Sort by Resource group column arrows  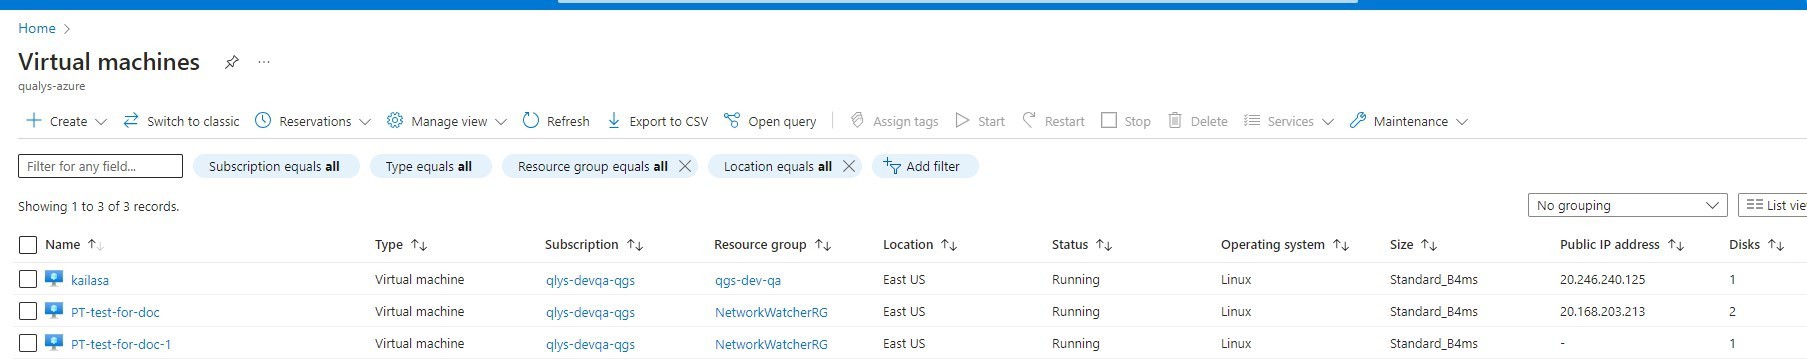[823, 245]
